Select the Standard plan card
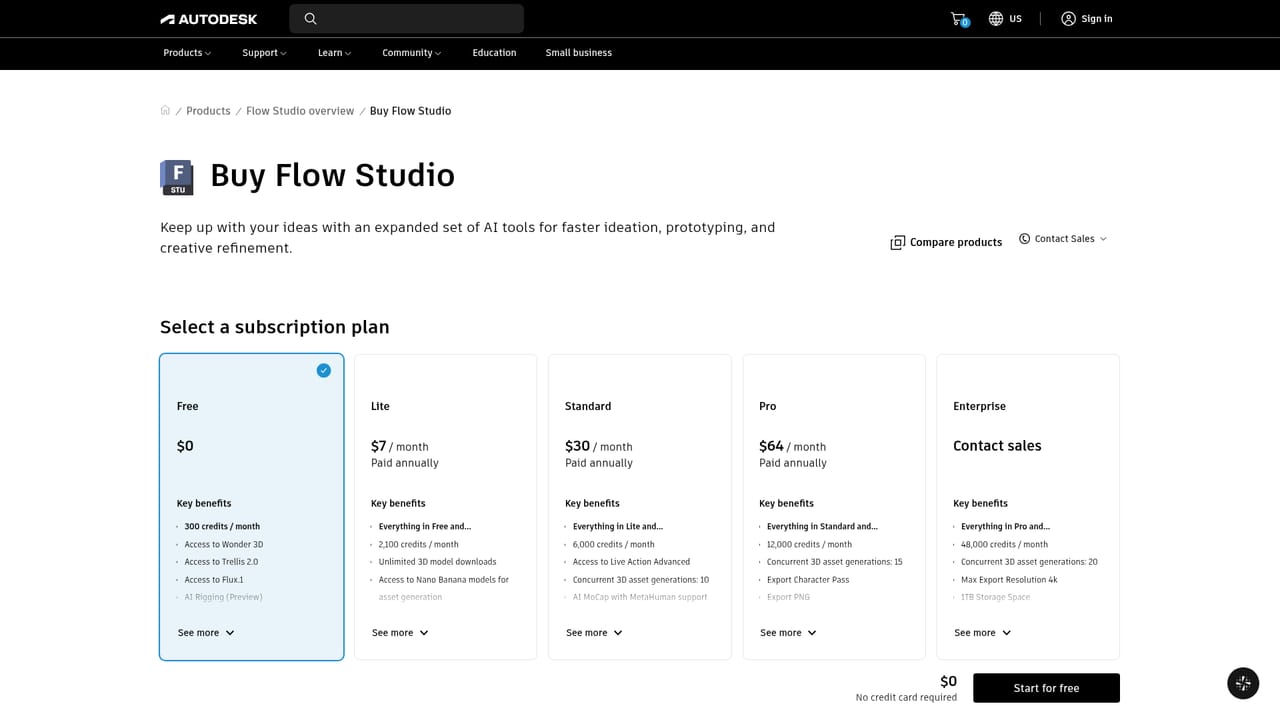This screenshot has width=1280, height=720. pyautogui.click(x=640, y=507)
